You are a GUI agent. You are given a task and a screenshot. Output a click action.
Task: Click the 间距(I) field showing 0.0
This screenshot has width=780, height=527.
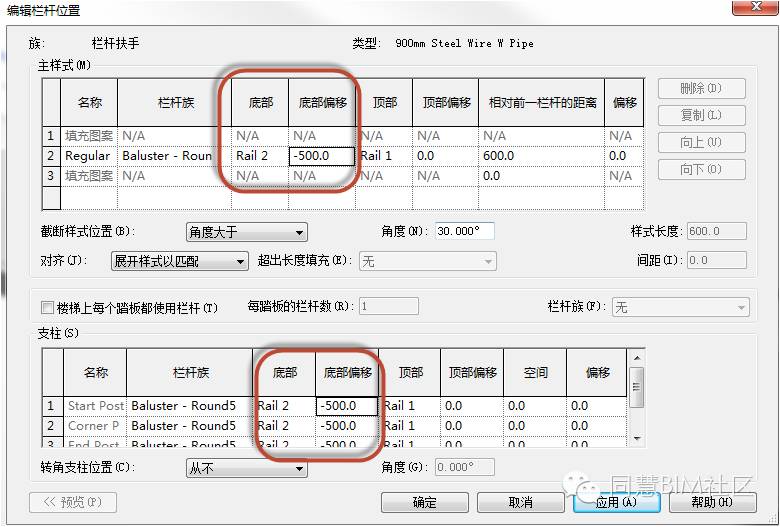717,260
